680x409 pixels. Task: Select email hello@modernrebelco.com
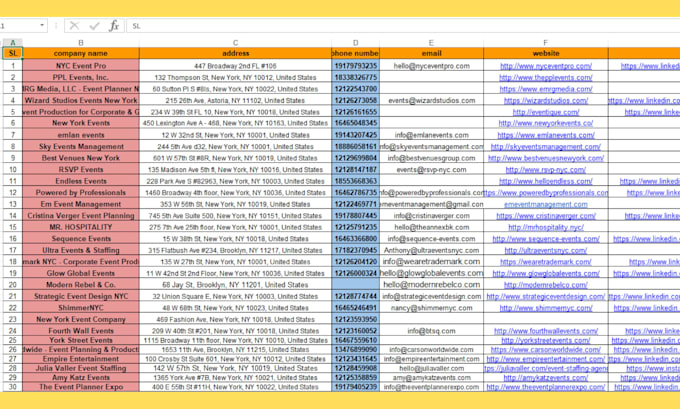click(x=431, y=285)
